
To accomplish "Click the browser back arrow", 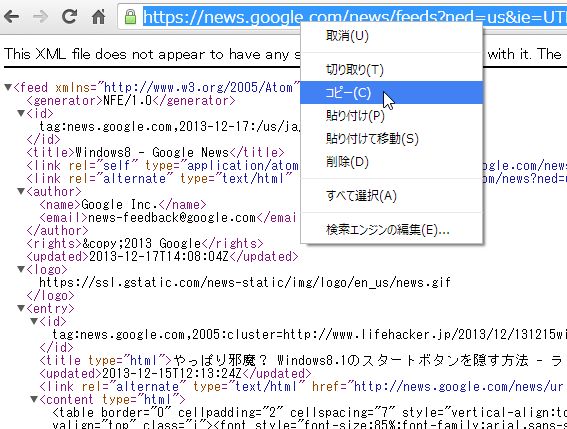I will [x=12, y=17].
